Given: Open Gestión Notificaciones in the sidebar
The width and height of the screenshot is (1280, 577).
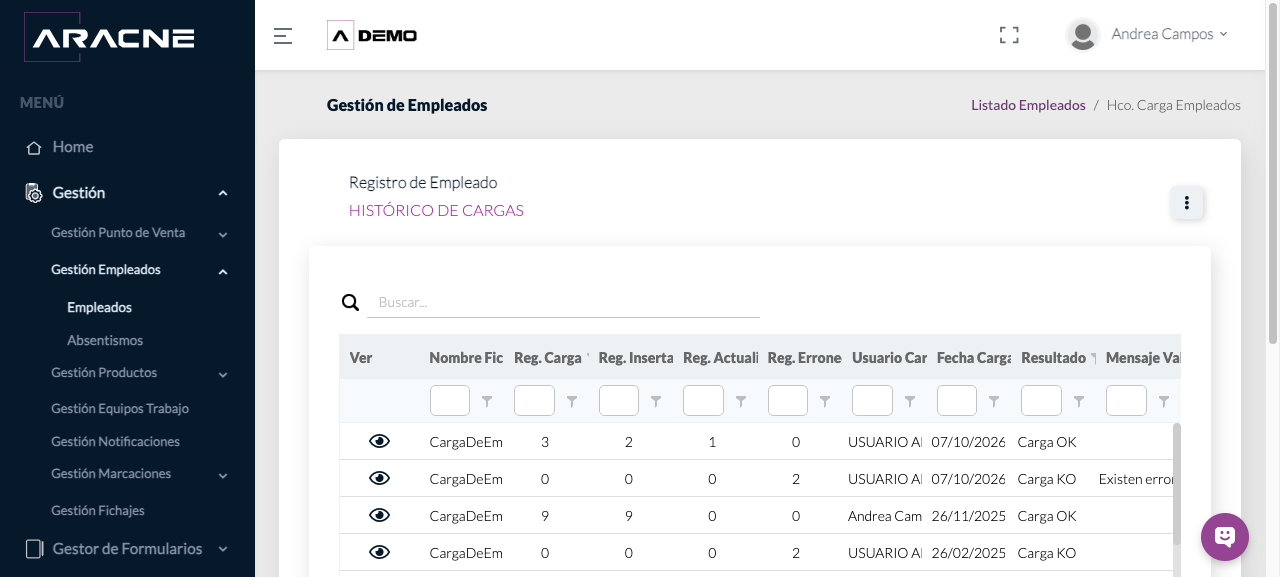Looking at the screenshot, I should [116, 441].
